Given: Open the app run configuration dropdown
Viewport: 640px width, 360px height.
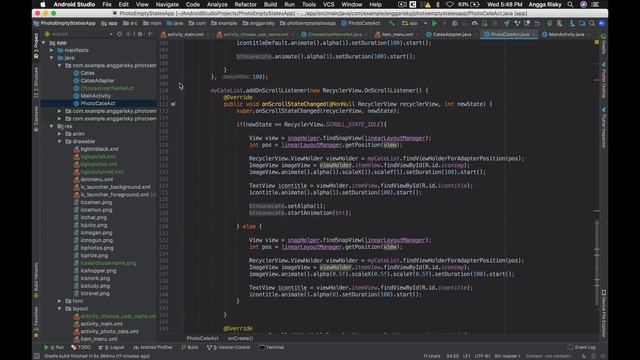Looking at the screenshot, I should 415,24.
